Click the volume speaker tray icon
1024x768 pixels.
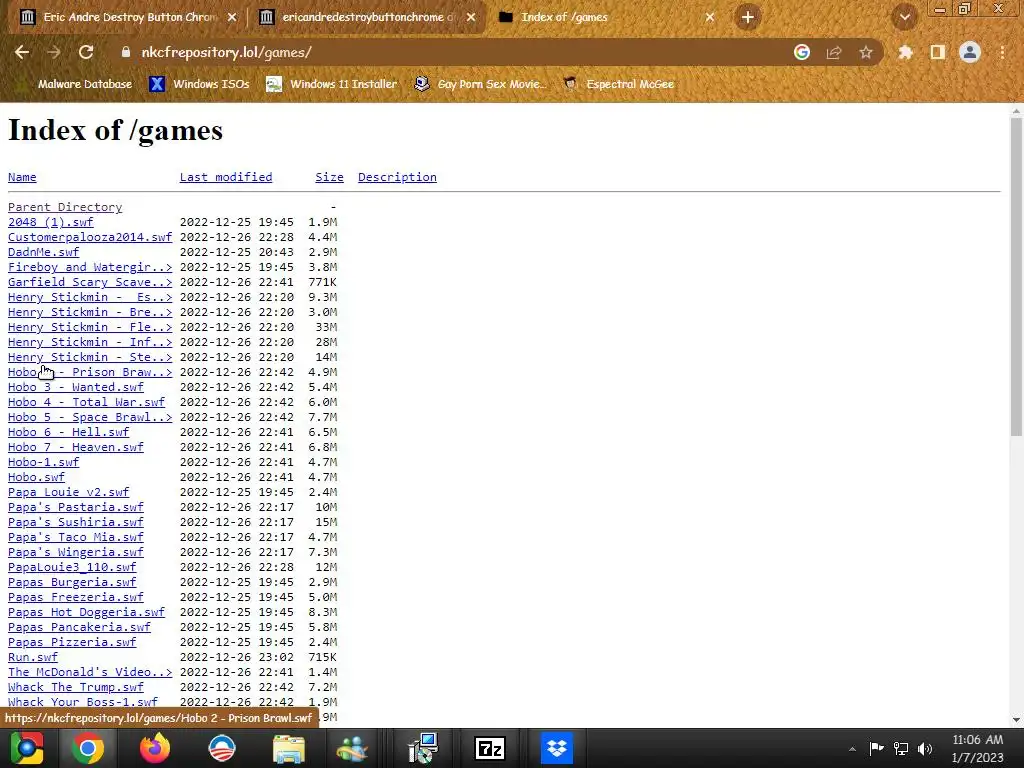coord(925,748)
